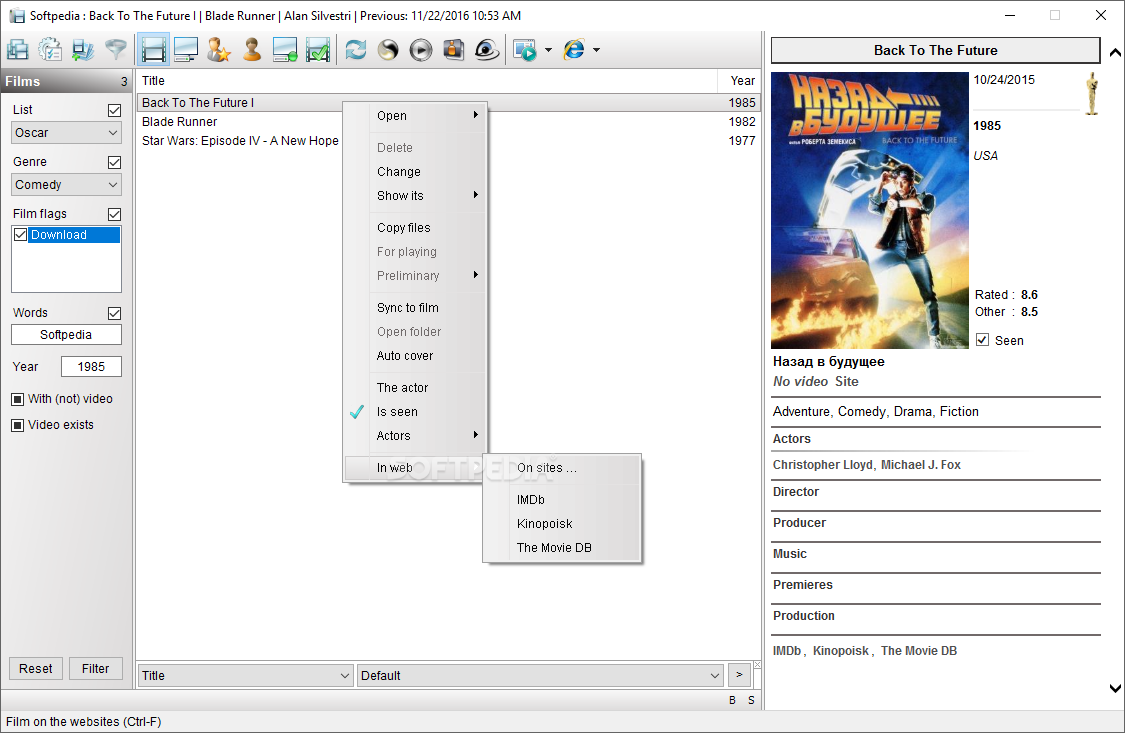Click the round play button icon

coord(421,49)
